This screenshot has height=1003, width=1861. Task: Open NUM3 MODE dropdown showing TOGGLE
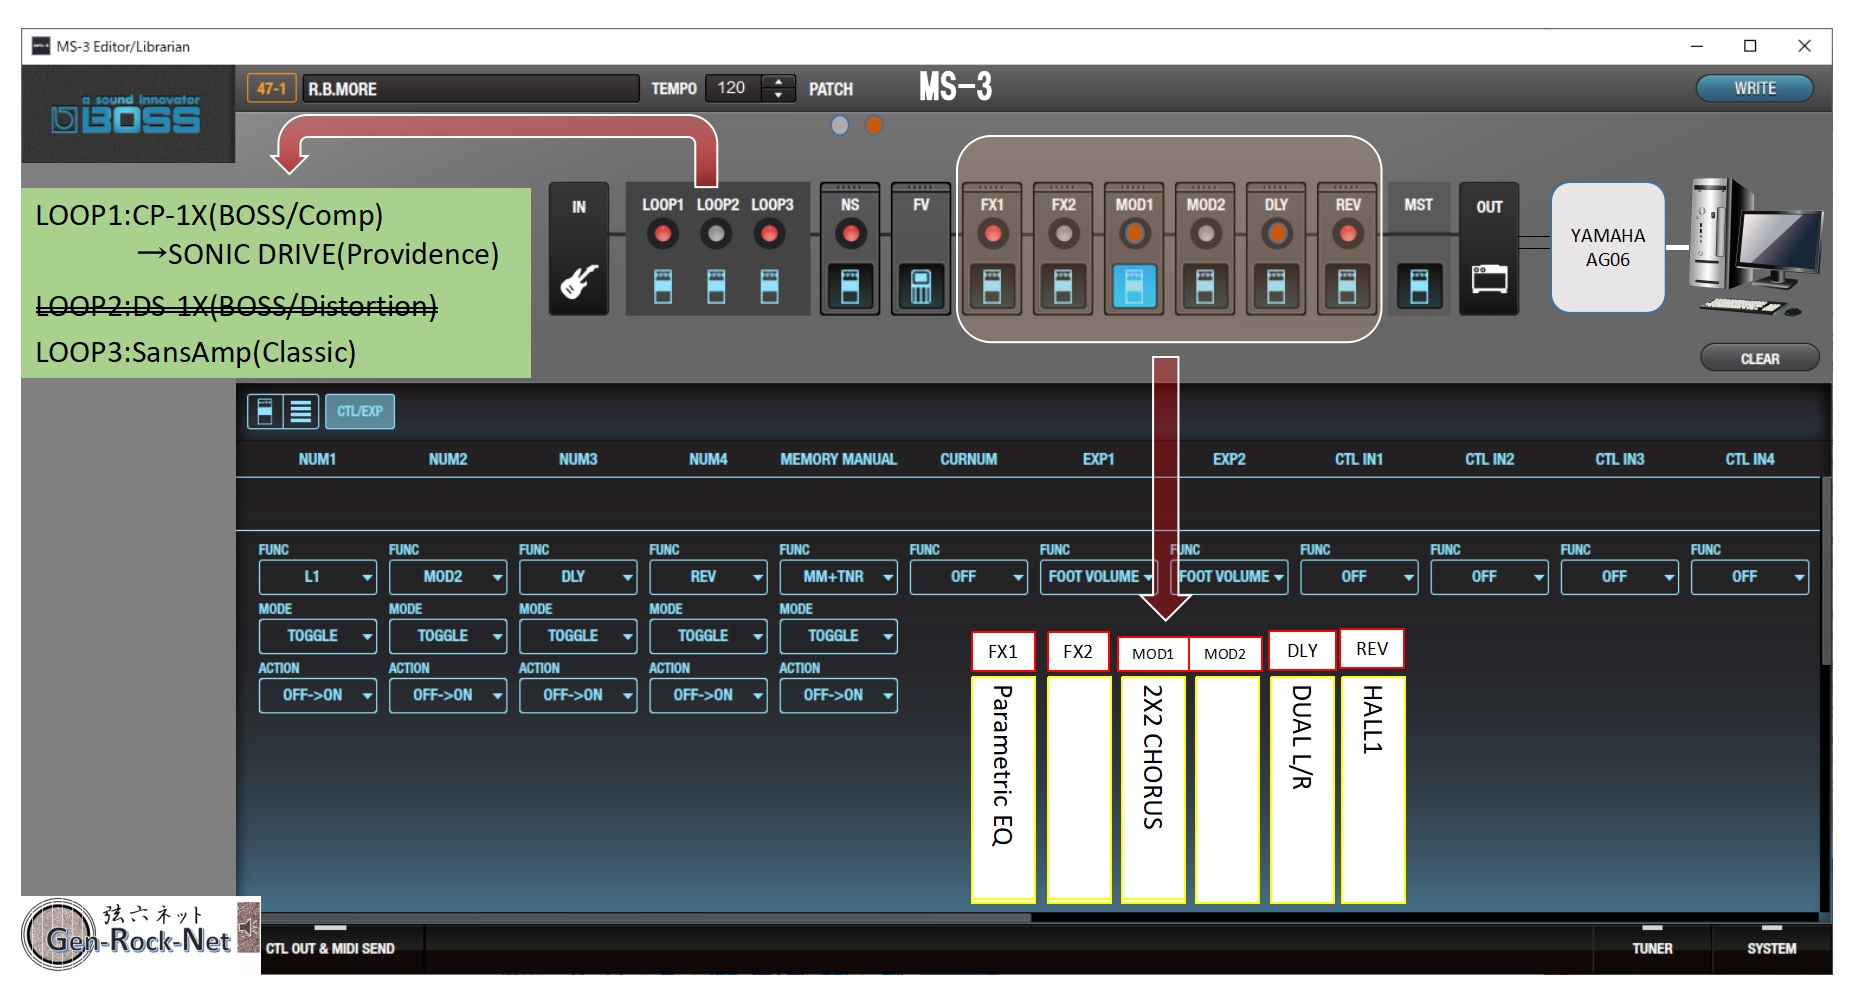tap(578, 636)
